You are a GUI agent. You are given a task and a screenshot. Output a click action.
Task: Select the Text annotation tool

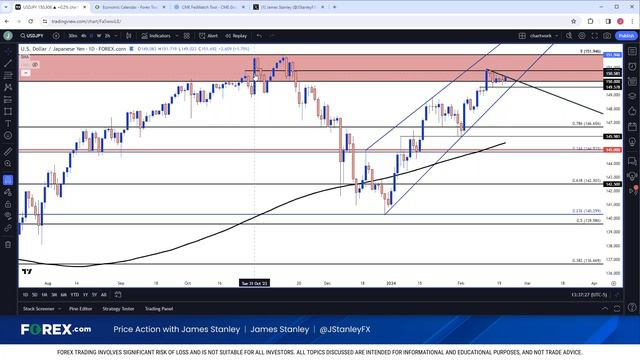[x=8, y=123]
